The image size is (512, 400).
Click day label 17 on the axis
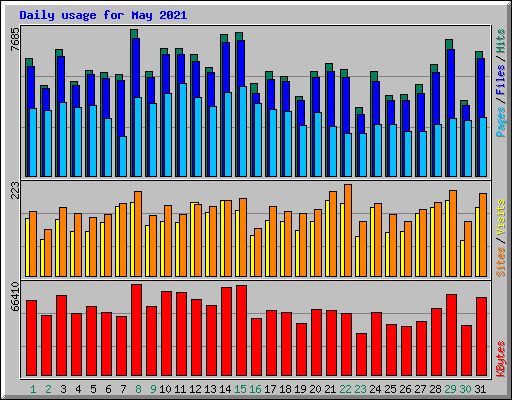(x=270, y=389)
